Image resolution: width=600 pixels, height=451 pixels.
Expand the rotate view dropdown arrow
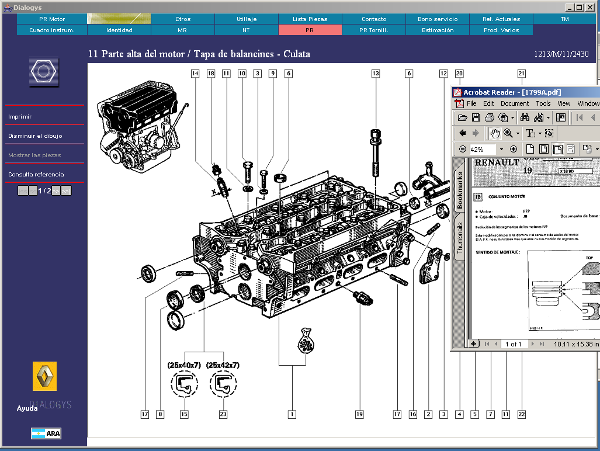tap(597, 149)
